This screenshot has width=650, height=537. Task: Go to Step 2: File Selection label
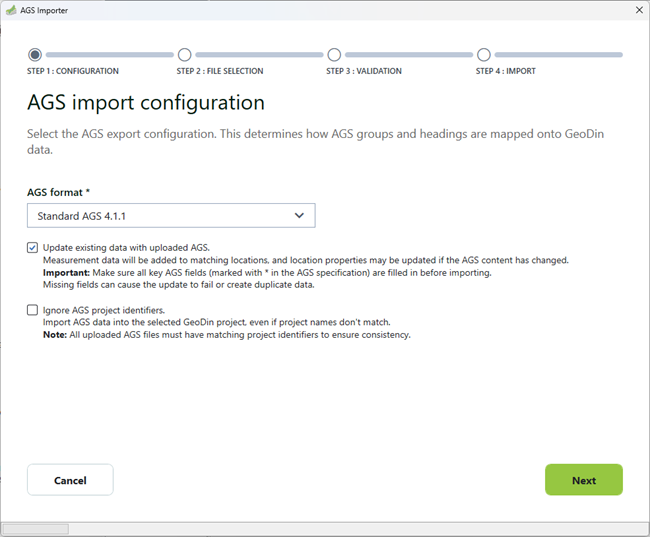(220, 72)
